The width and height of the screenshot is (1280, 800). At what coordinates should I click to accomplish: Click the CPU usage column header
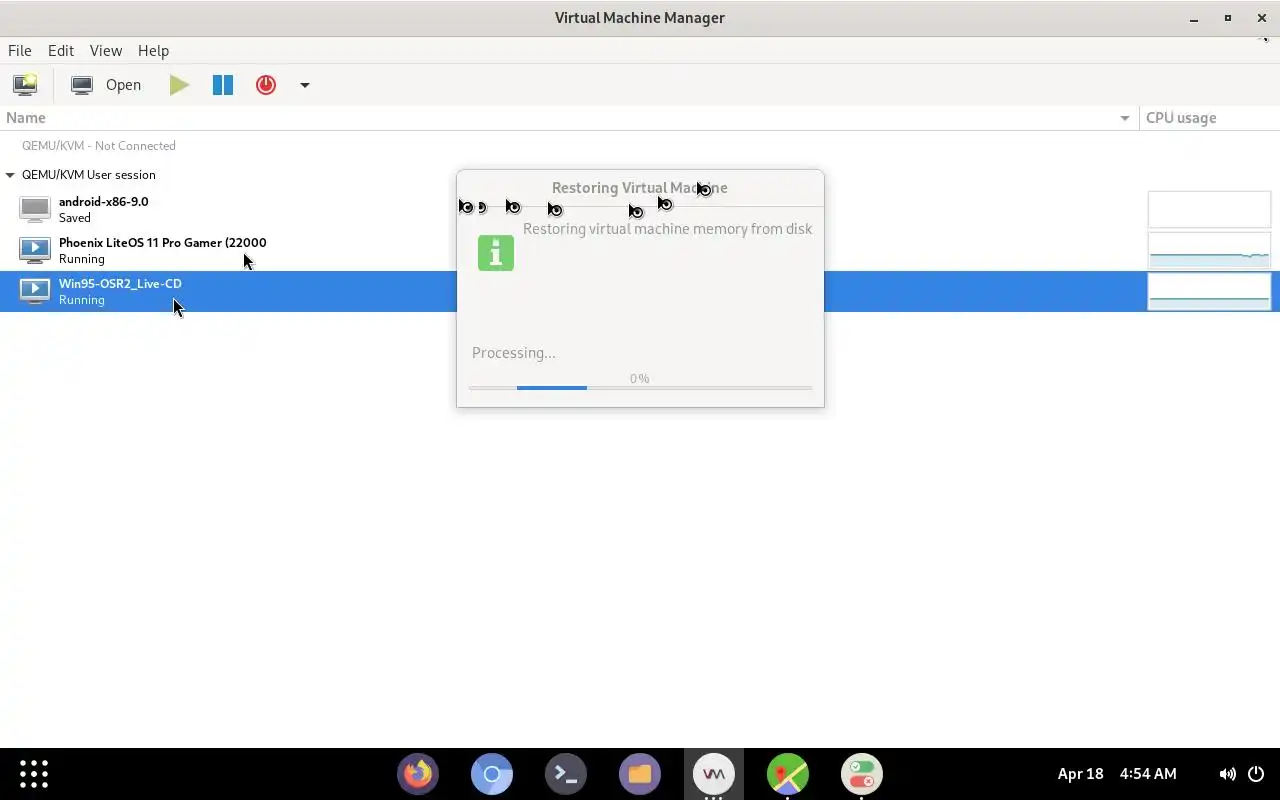click(x=1210, y=118)
